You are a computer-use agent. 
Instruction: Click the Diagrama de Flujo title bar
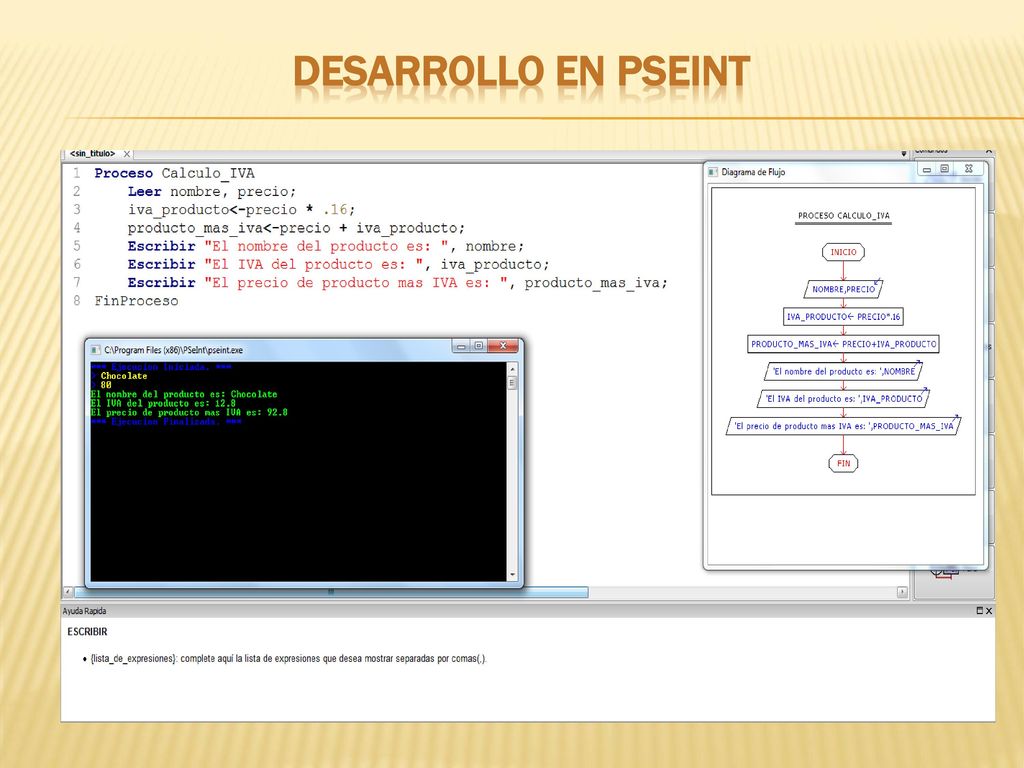[810, 172]
